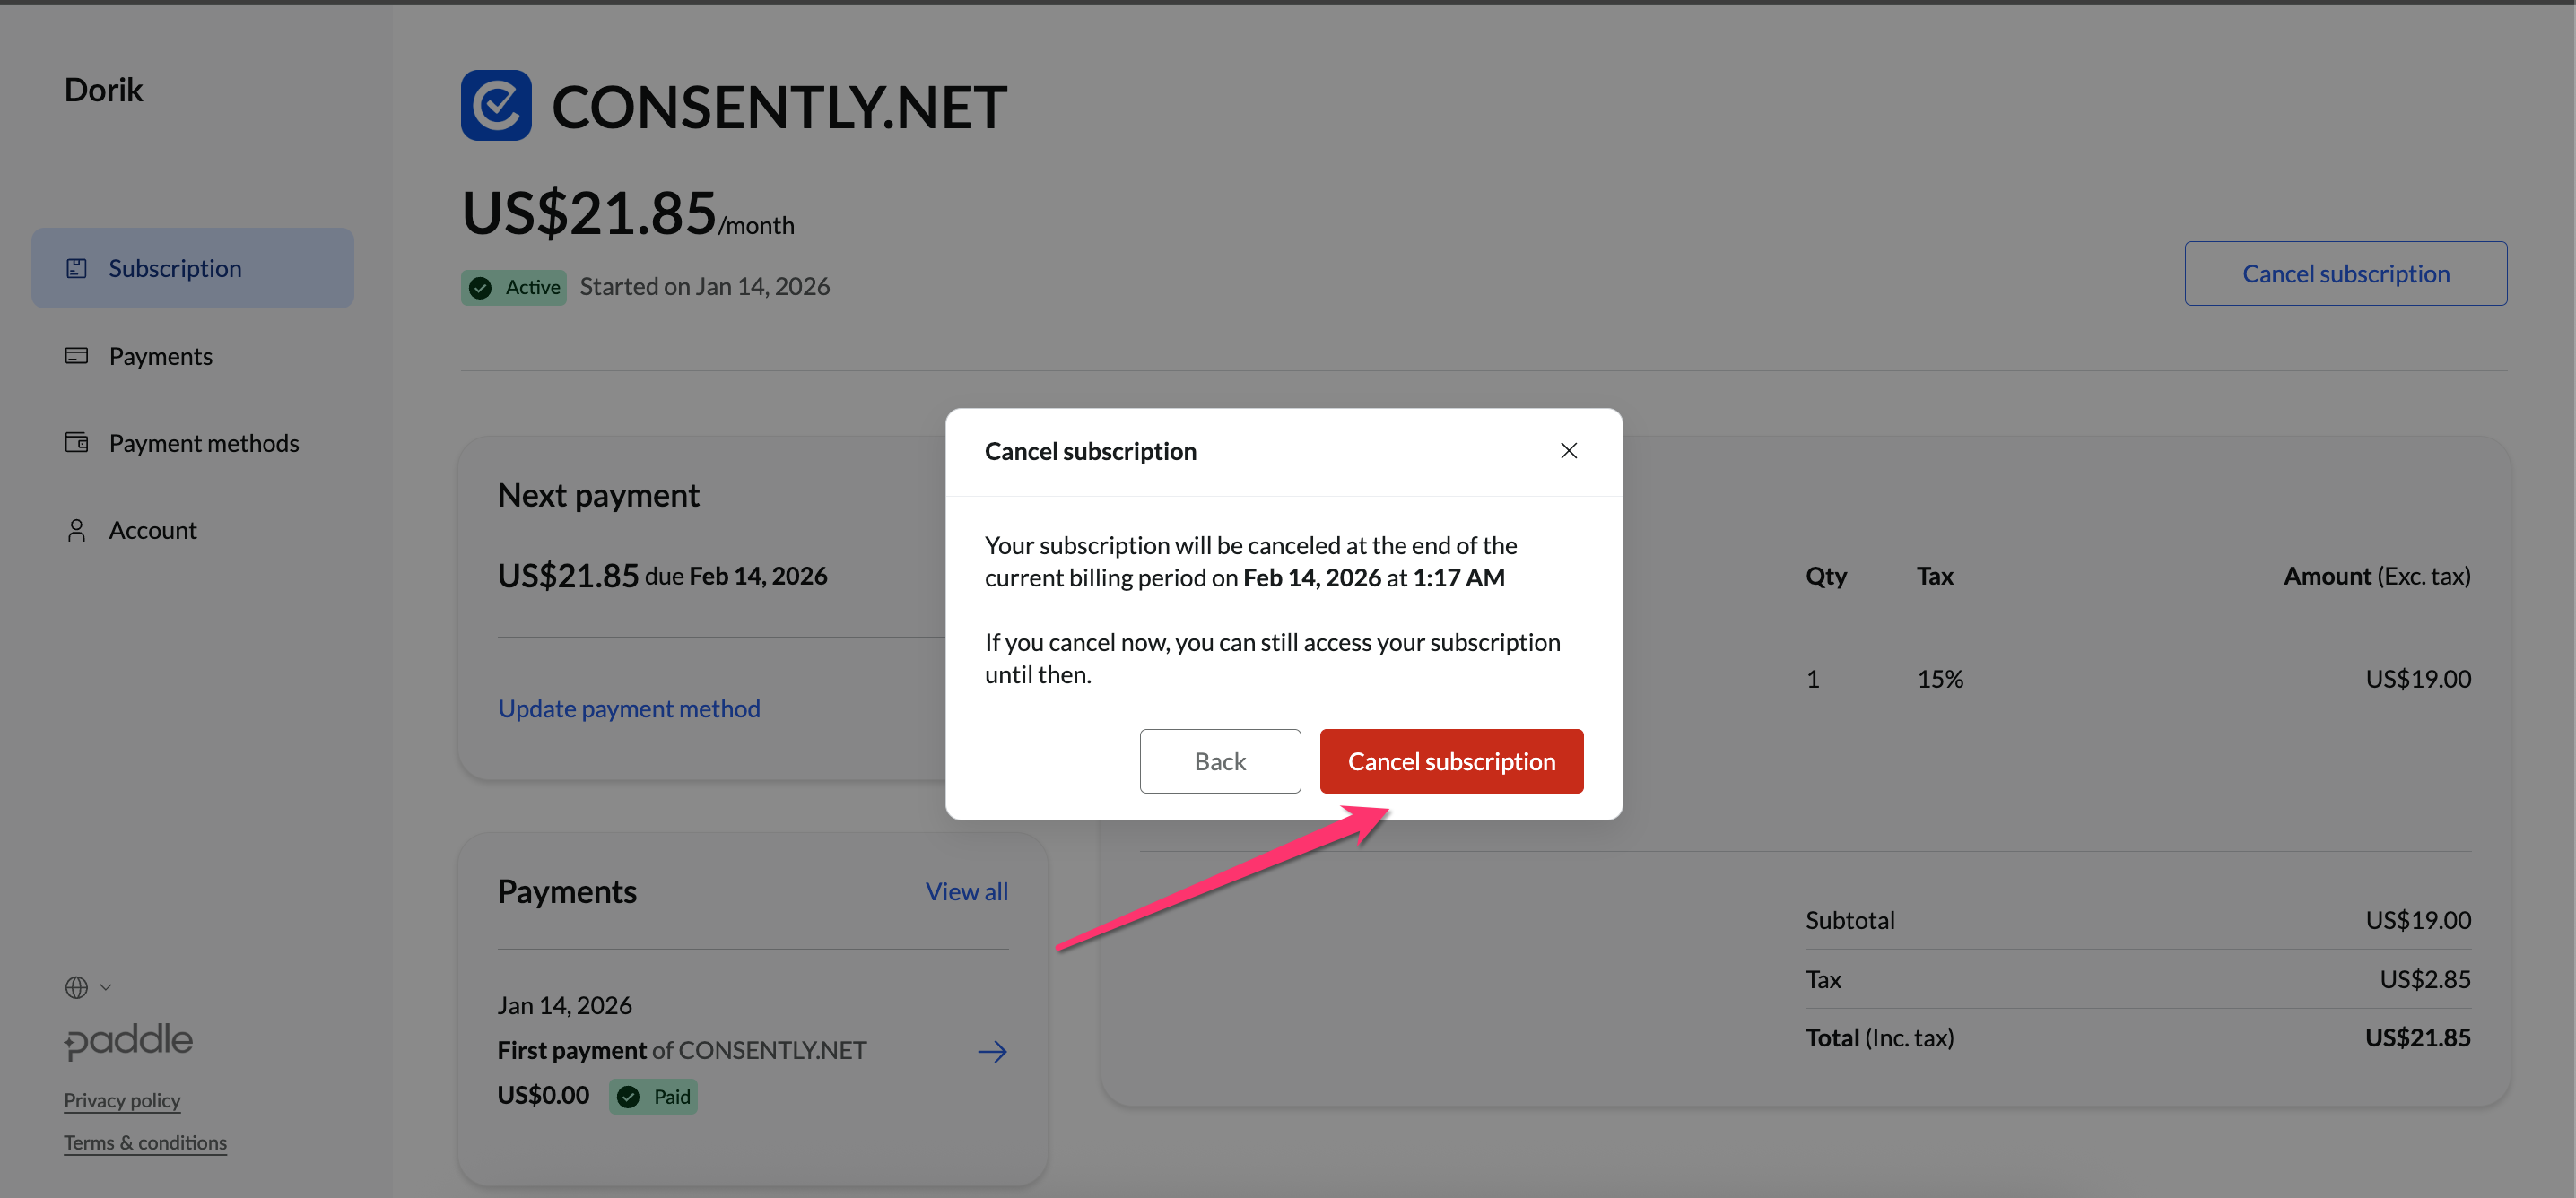Screen dimensions: 2576x1198
Task: Click the arrow next to First payment
Action: point(991,1051)
